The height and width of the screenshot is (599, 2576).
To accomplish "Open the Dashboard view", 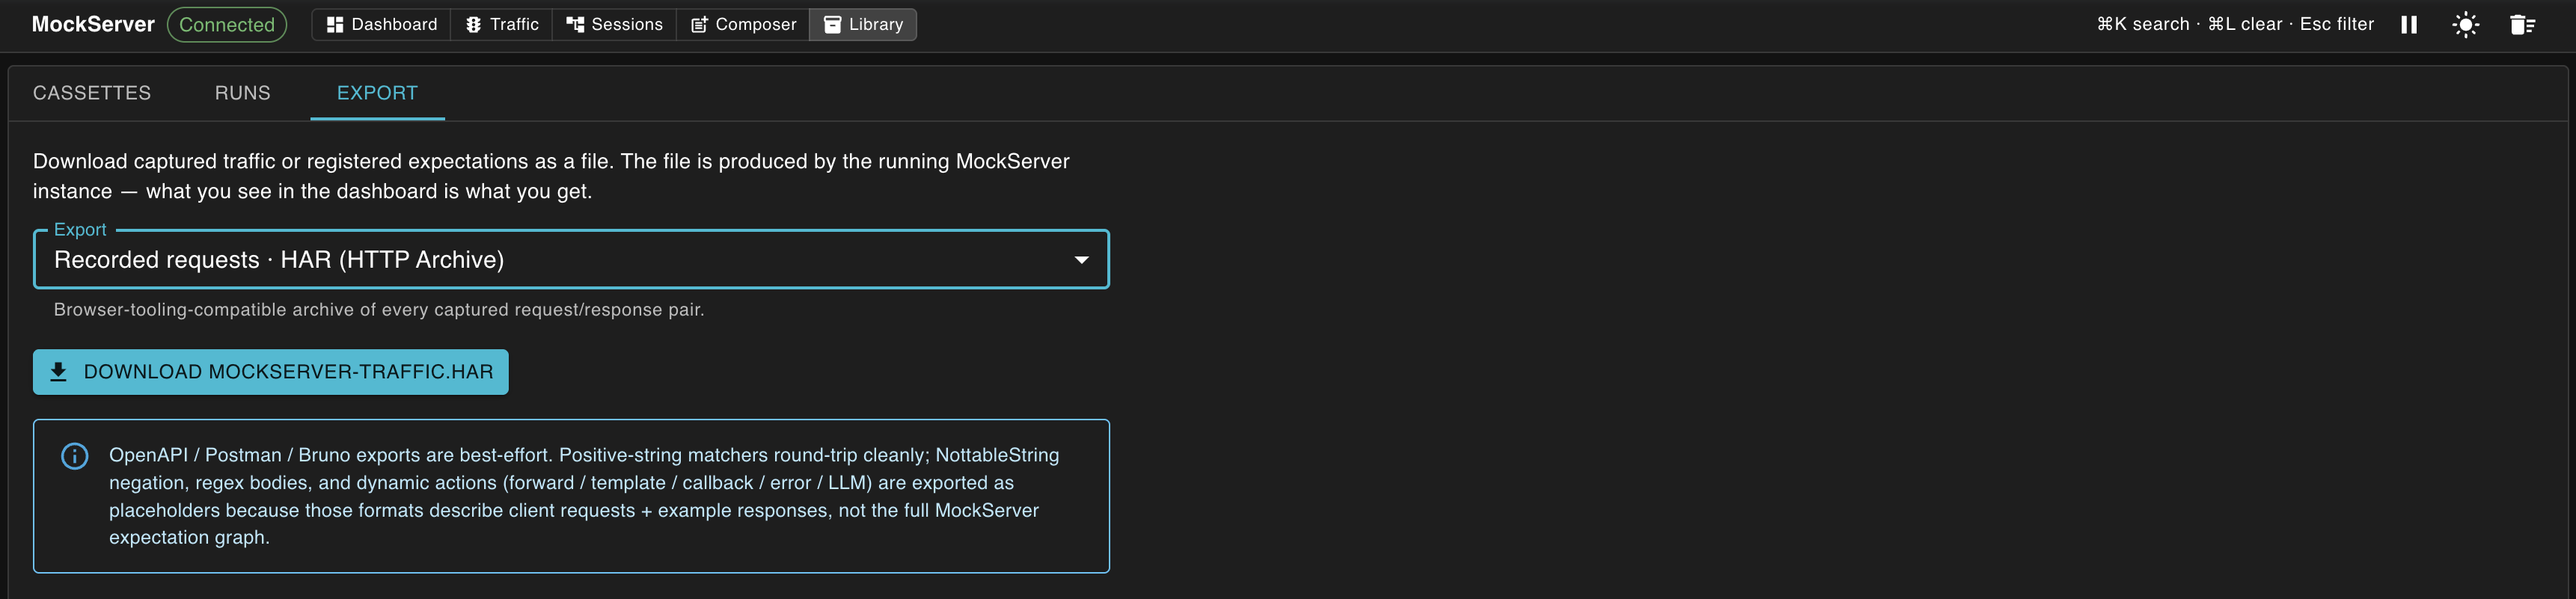I will (382, 24).
